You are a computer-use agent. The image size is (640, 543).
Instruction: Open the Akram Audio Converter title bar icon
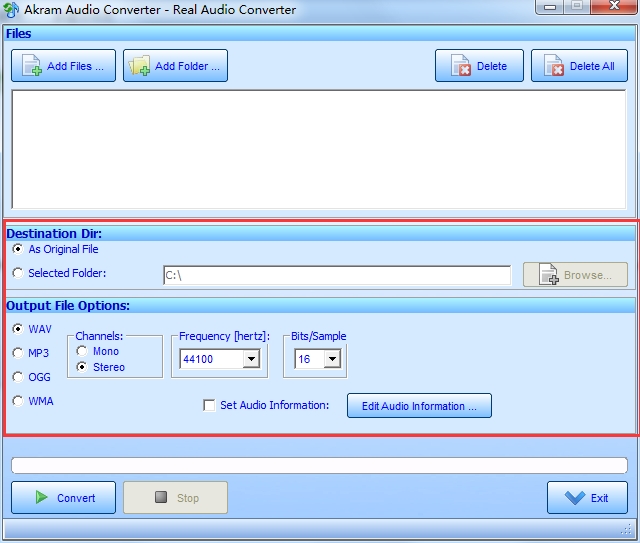pyautogui.click(x=10, y=9)
